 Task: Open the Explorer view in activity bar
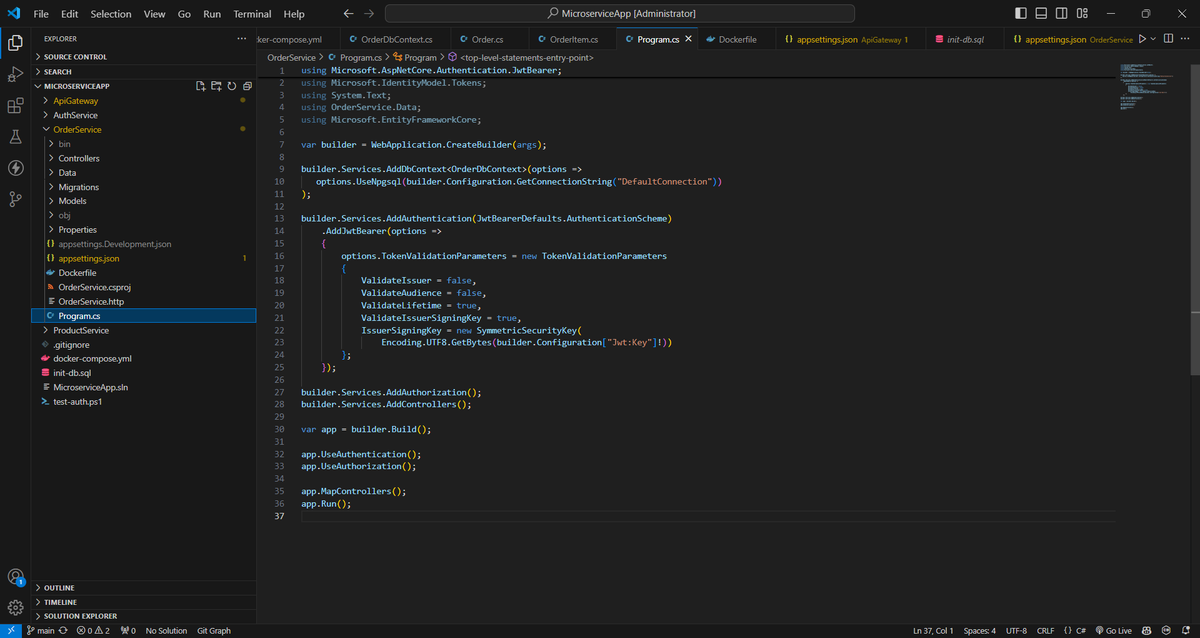(x=15, y=42)
